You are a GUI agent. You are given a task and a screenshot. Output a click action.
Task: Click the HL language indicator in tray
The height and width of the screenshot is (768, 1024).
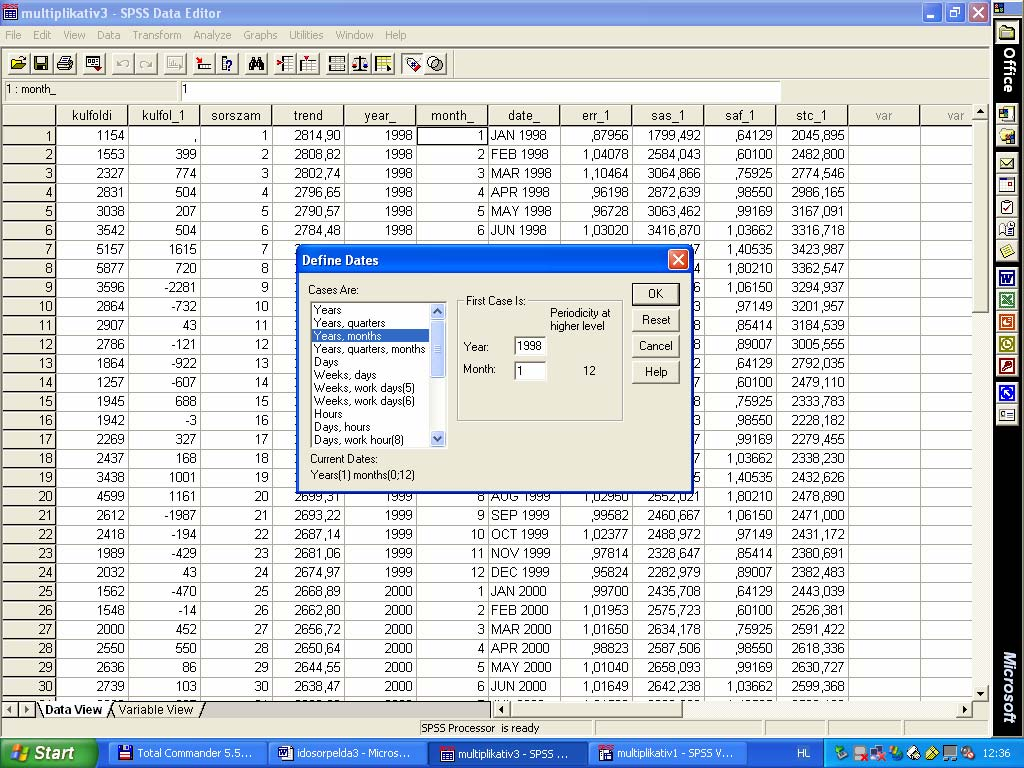803,753
